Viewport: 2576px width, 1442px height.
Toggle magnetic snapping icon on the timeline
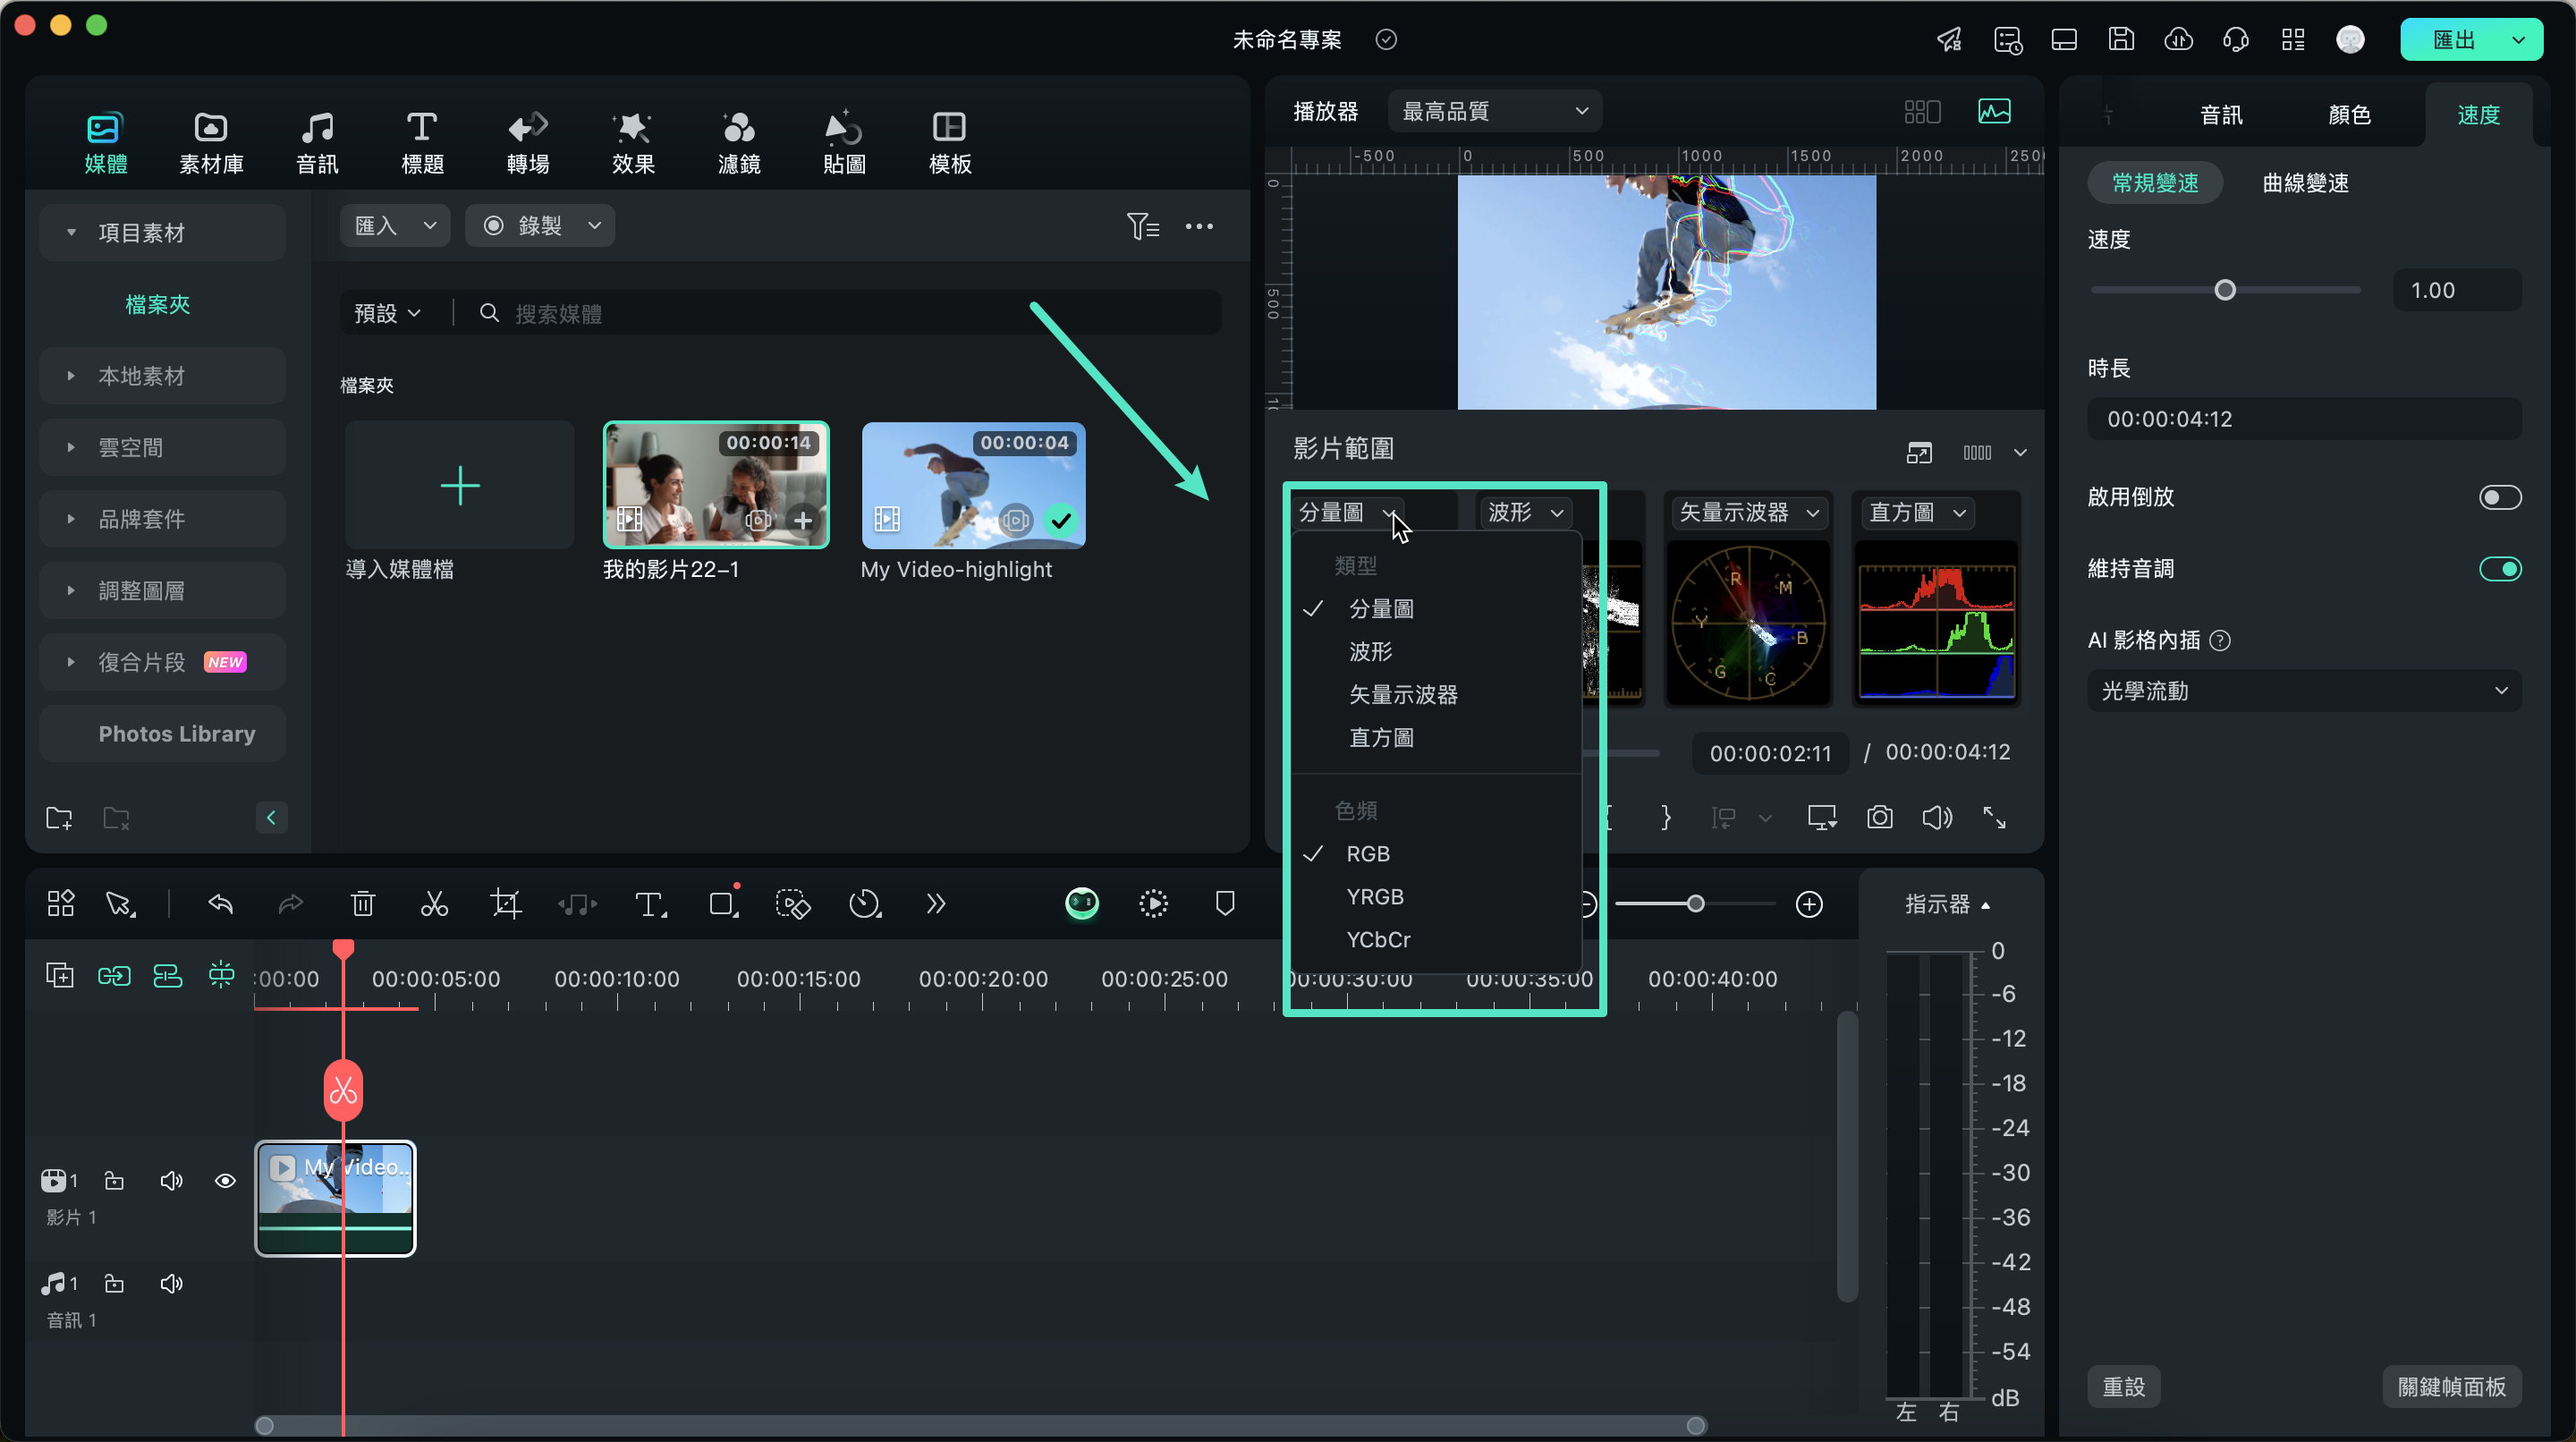click(x=221, y=975)
